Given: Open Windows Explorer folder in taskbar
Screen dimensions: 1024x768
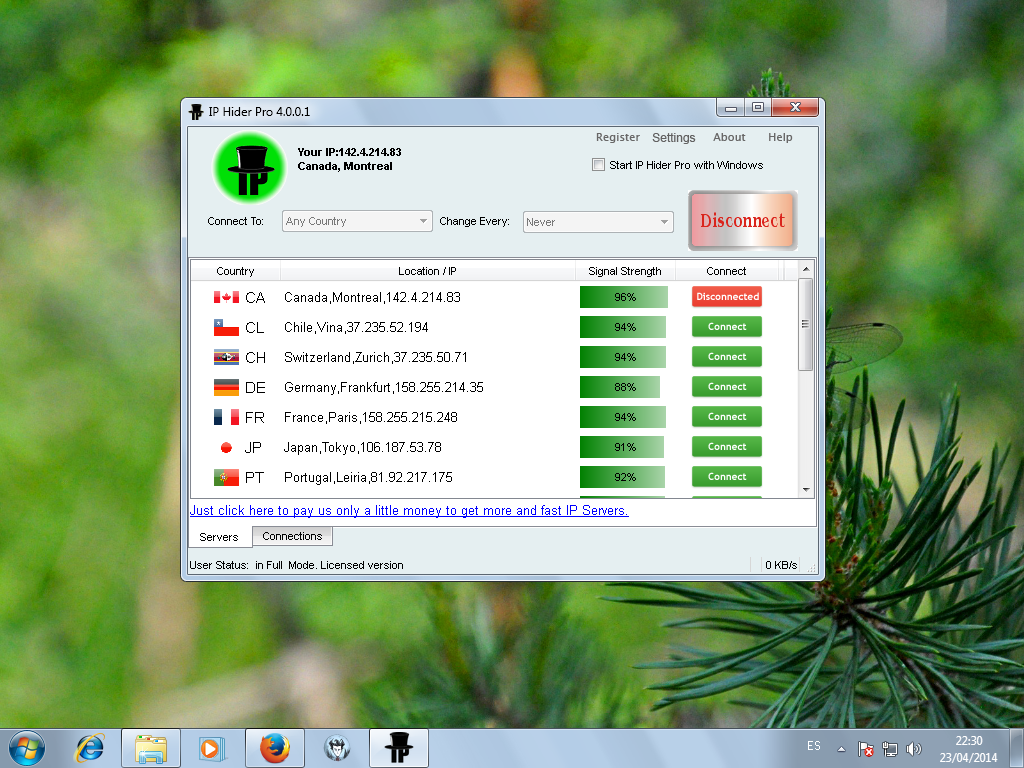Looking at the screenshot, I should [151, 748].
